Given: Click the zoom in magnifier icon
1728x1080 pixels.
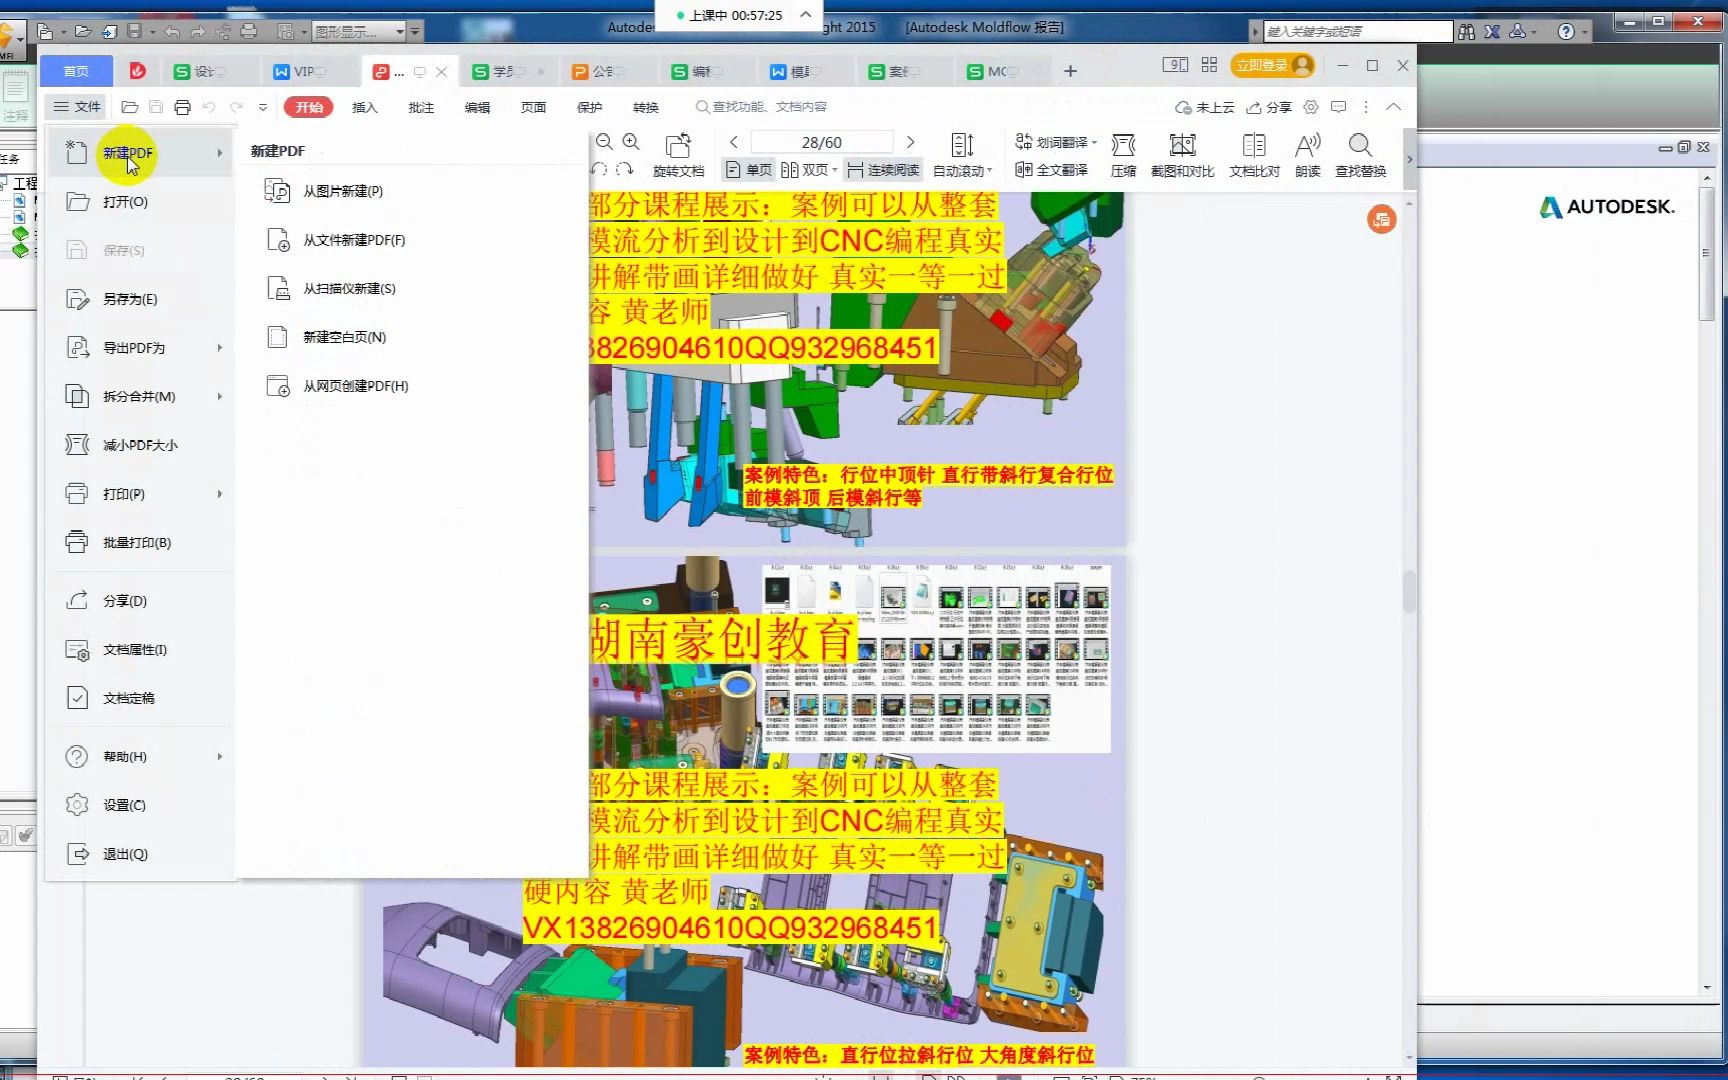Looking at the screenshot, I should [x=631, y=142].
